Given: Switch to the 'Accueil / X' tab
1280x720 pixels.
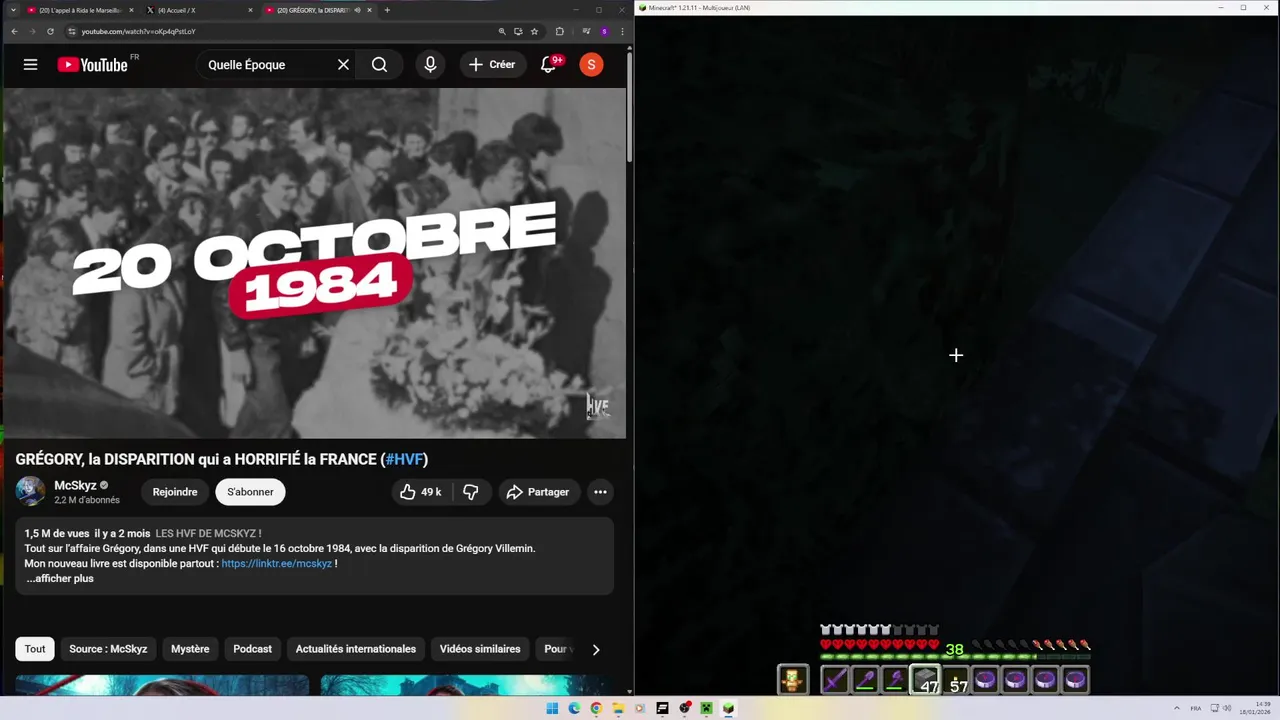Looking at the screenshot, I should 198,10.
